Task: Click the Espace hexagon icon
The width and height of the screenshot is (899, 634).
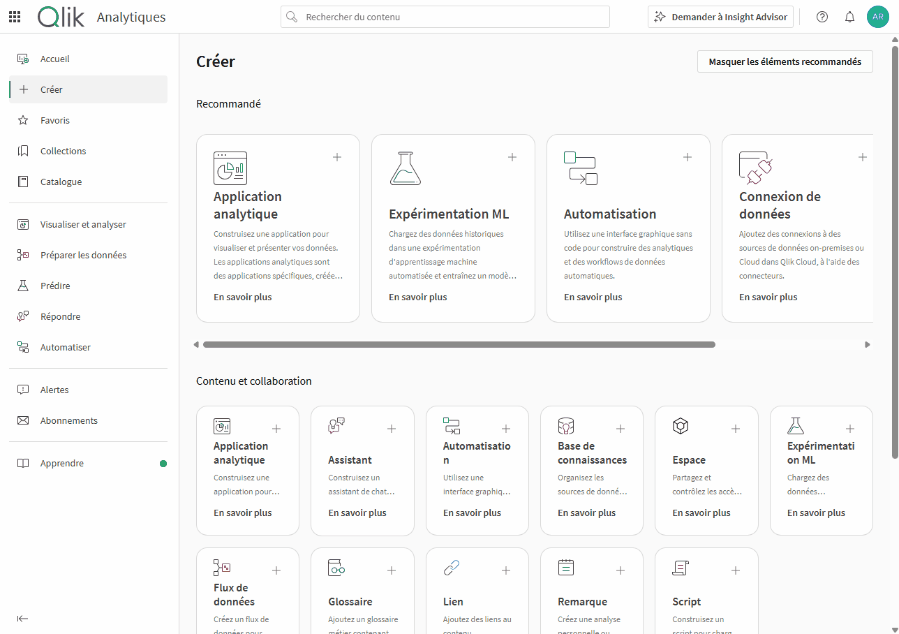Action: pos(680,426)
